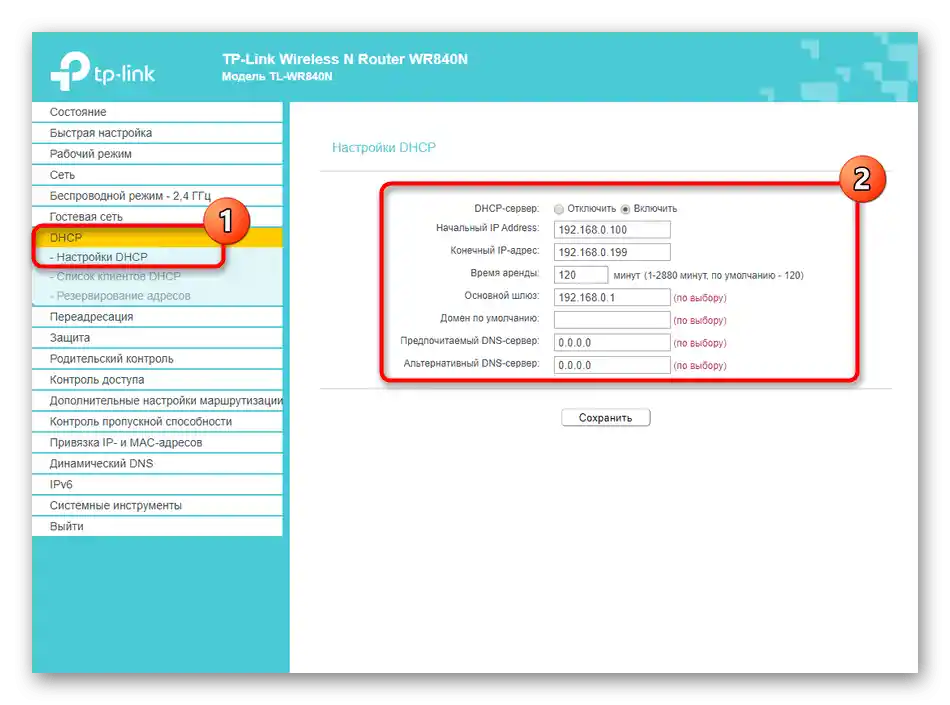Screen dimensions: 950x705
Task: Click "по выбору" next to Основной шлюз
Action: (700, 298)
